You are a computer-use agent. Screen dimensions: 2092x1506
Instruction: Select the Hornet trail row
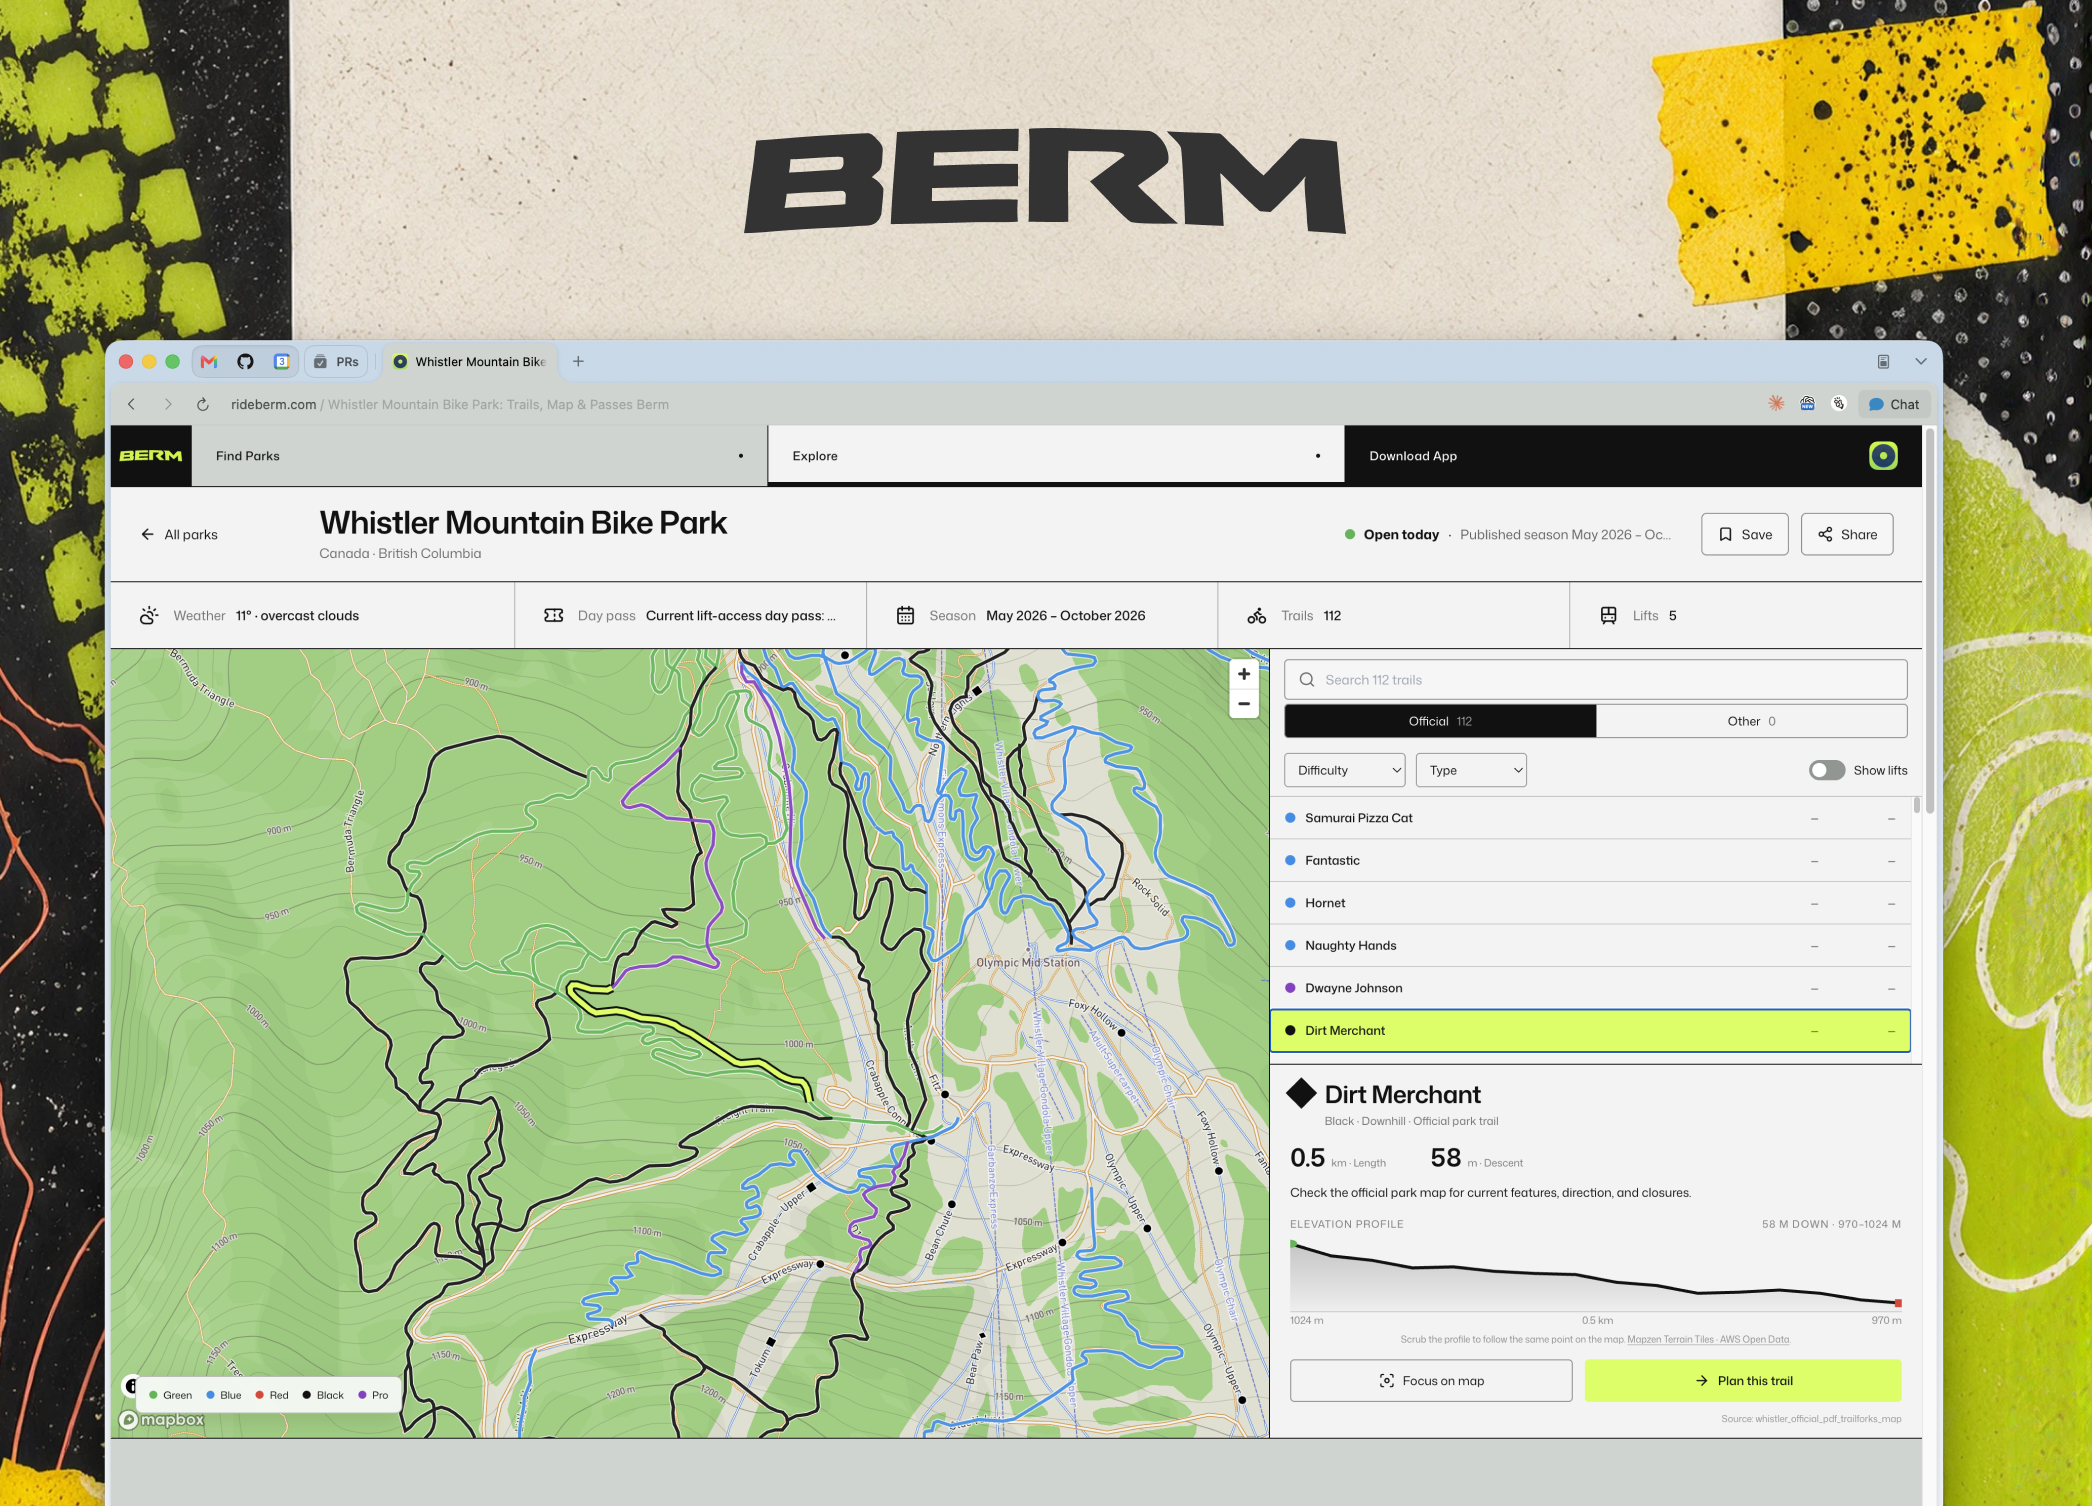coord(1590,903)
